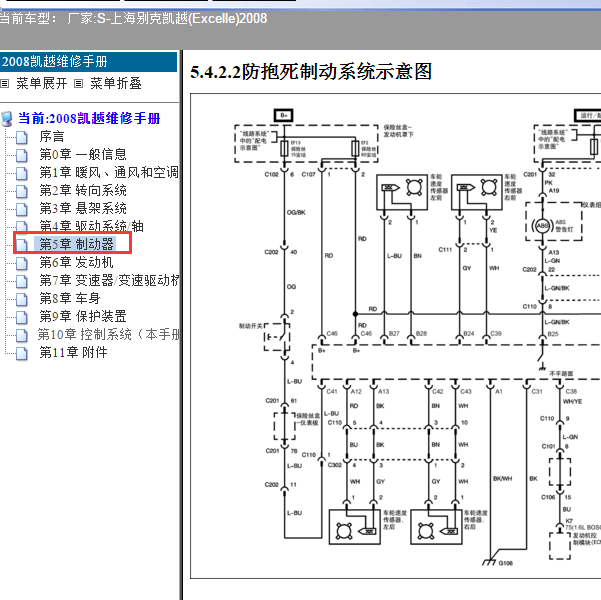Image resolution: width=601 pixels, height=600 pixels.
Task: Click the document icon beside 序言
Action: click(21, 137)
